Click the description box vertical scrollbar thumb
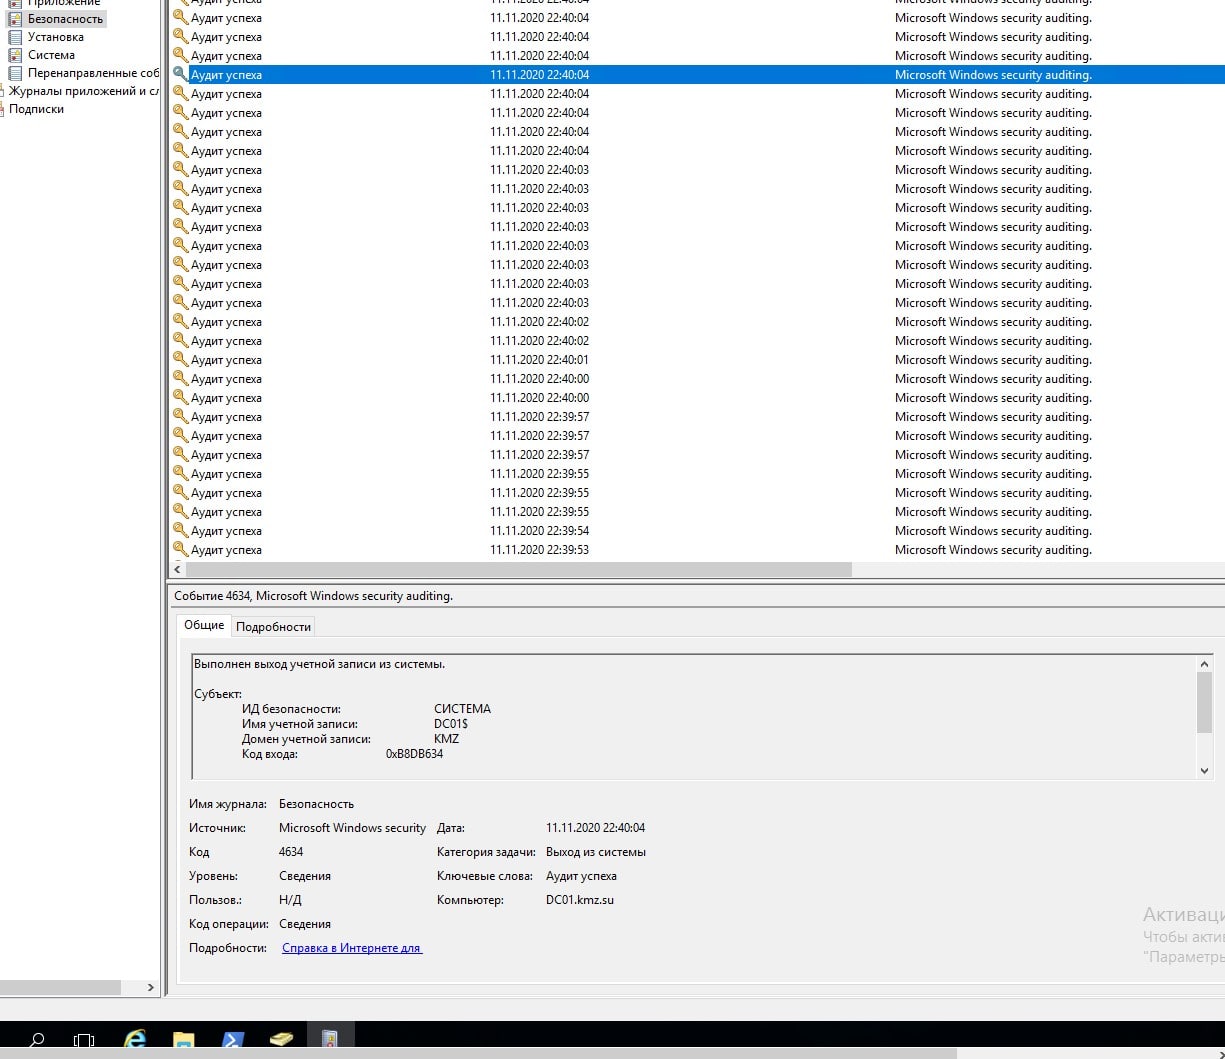 point(1204,702)
